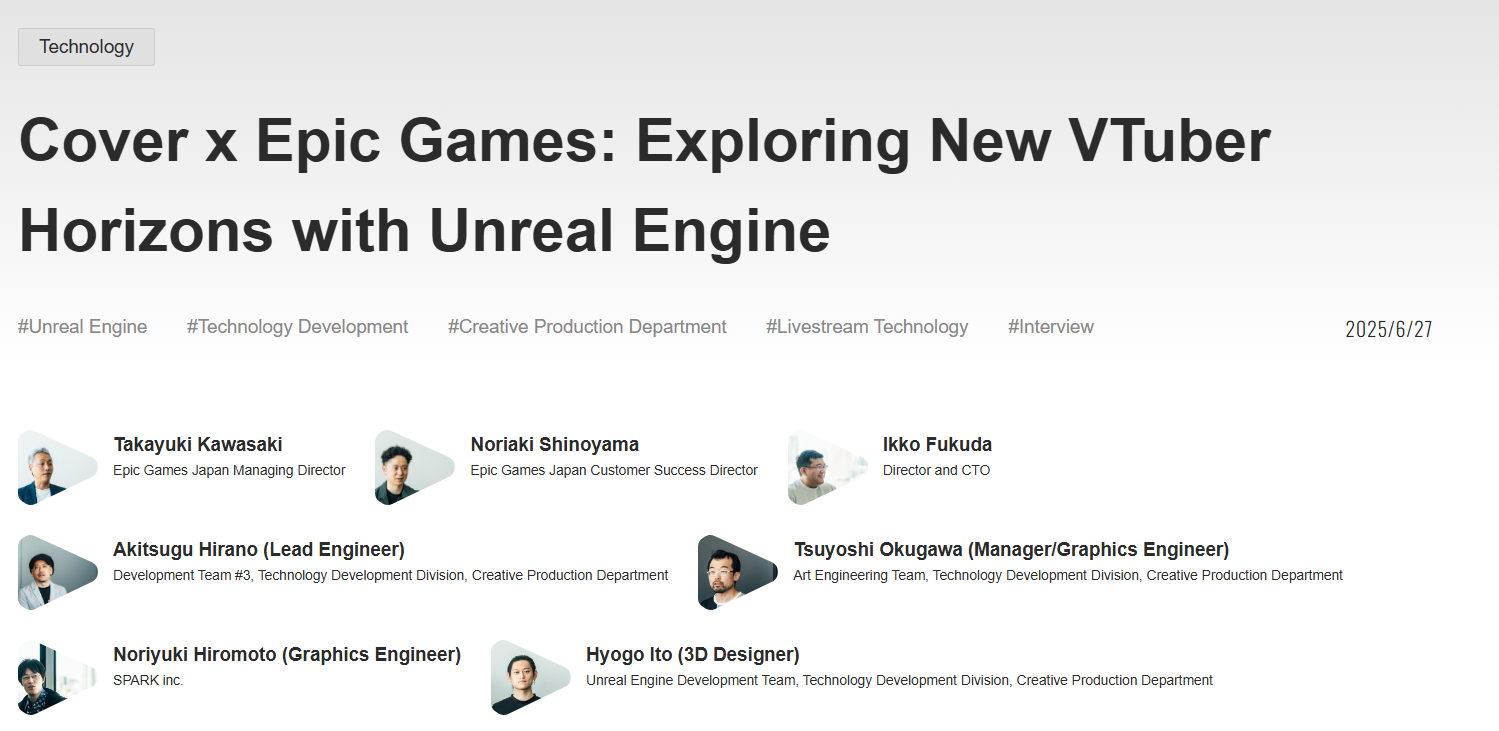
Task: Click the name Takayuki Kawasaki
Action: (198, 444)
